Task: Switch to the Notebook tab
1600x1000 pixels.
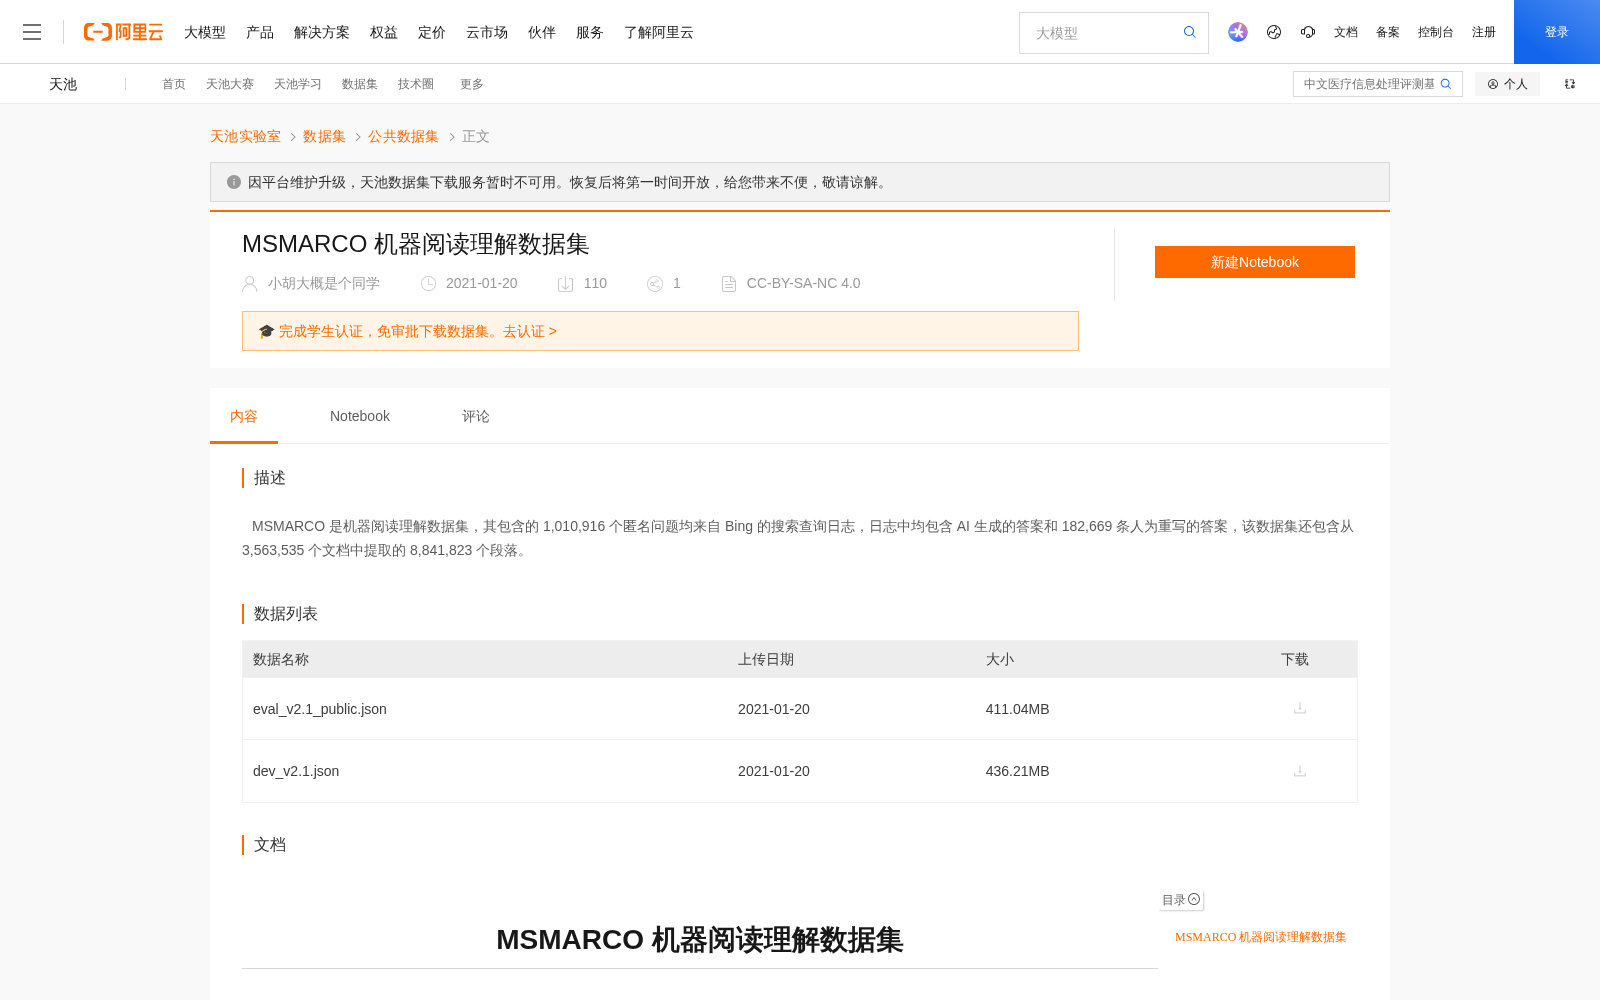Action: pyautogui.click(x=360, y=416)
